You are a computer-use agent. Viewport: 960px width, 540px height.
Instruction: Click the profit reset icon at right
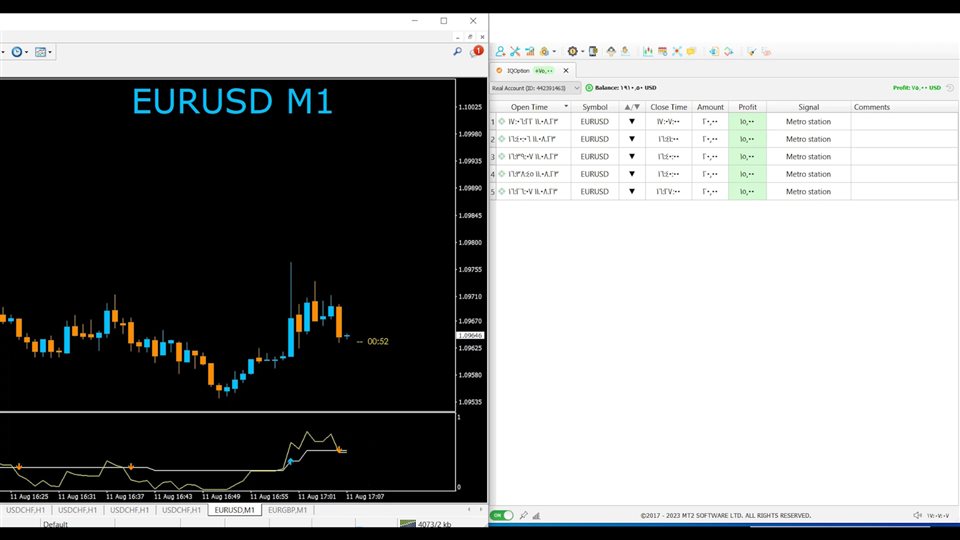coord(950,88)
